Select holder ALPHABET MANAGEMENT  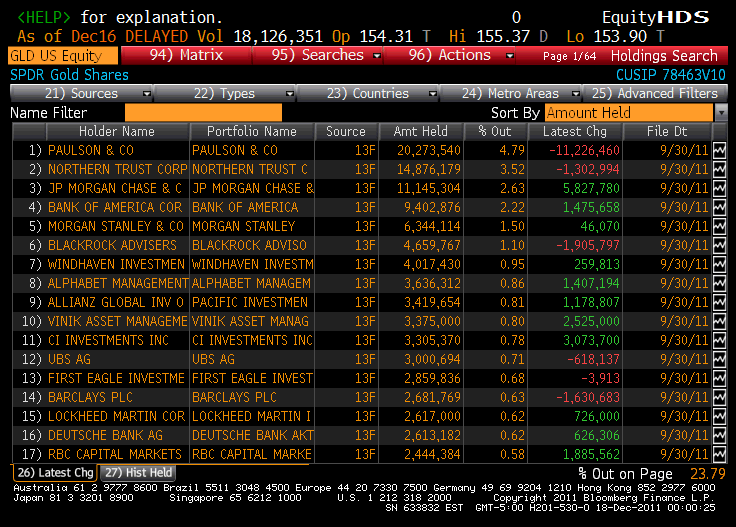tap(118, 283)
